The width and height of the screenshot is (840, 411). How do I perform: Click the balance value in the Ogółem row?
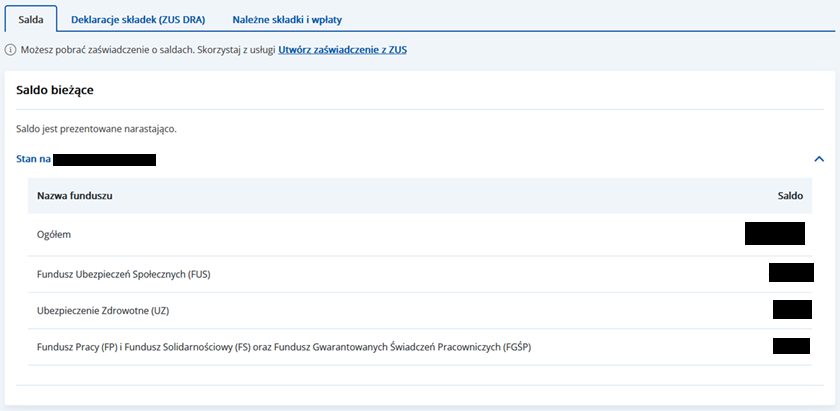click(x=774, y=234)
